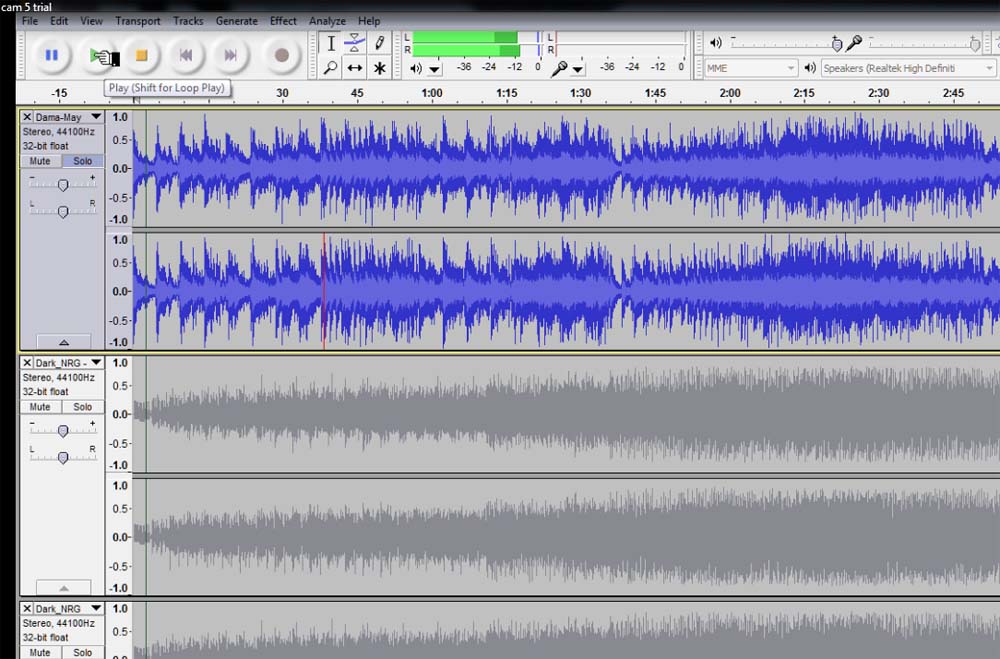Stop playback with the Stop button
This screenshot has width=1000, height=659.
142,56
